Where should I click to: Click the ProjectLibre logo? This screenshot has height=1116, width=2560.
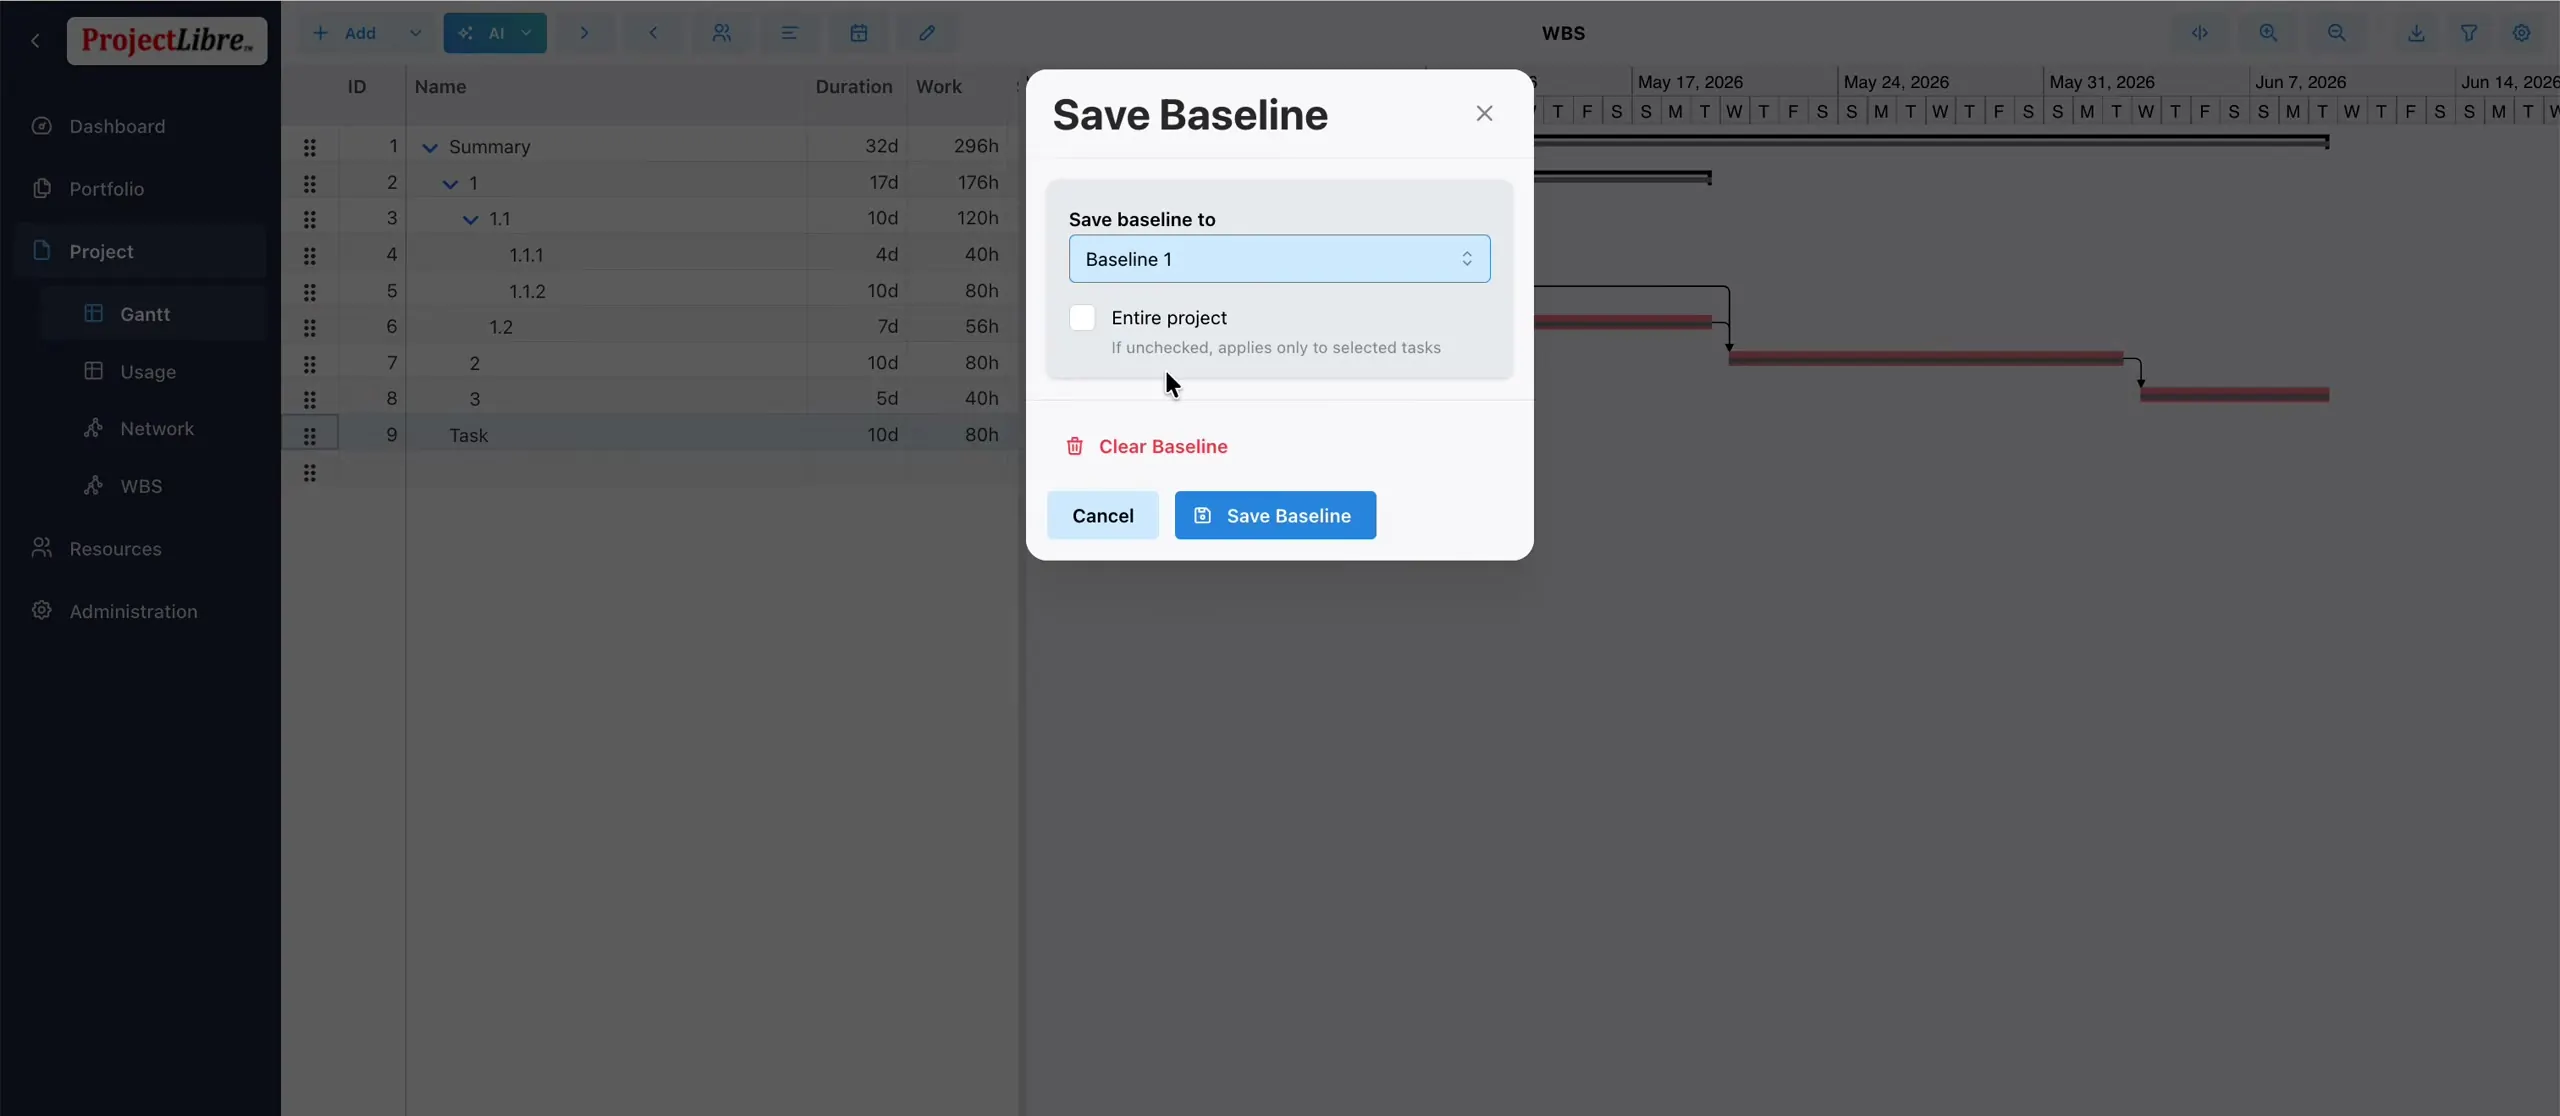tap(167, 41)
